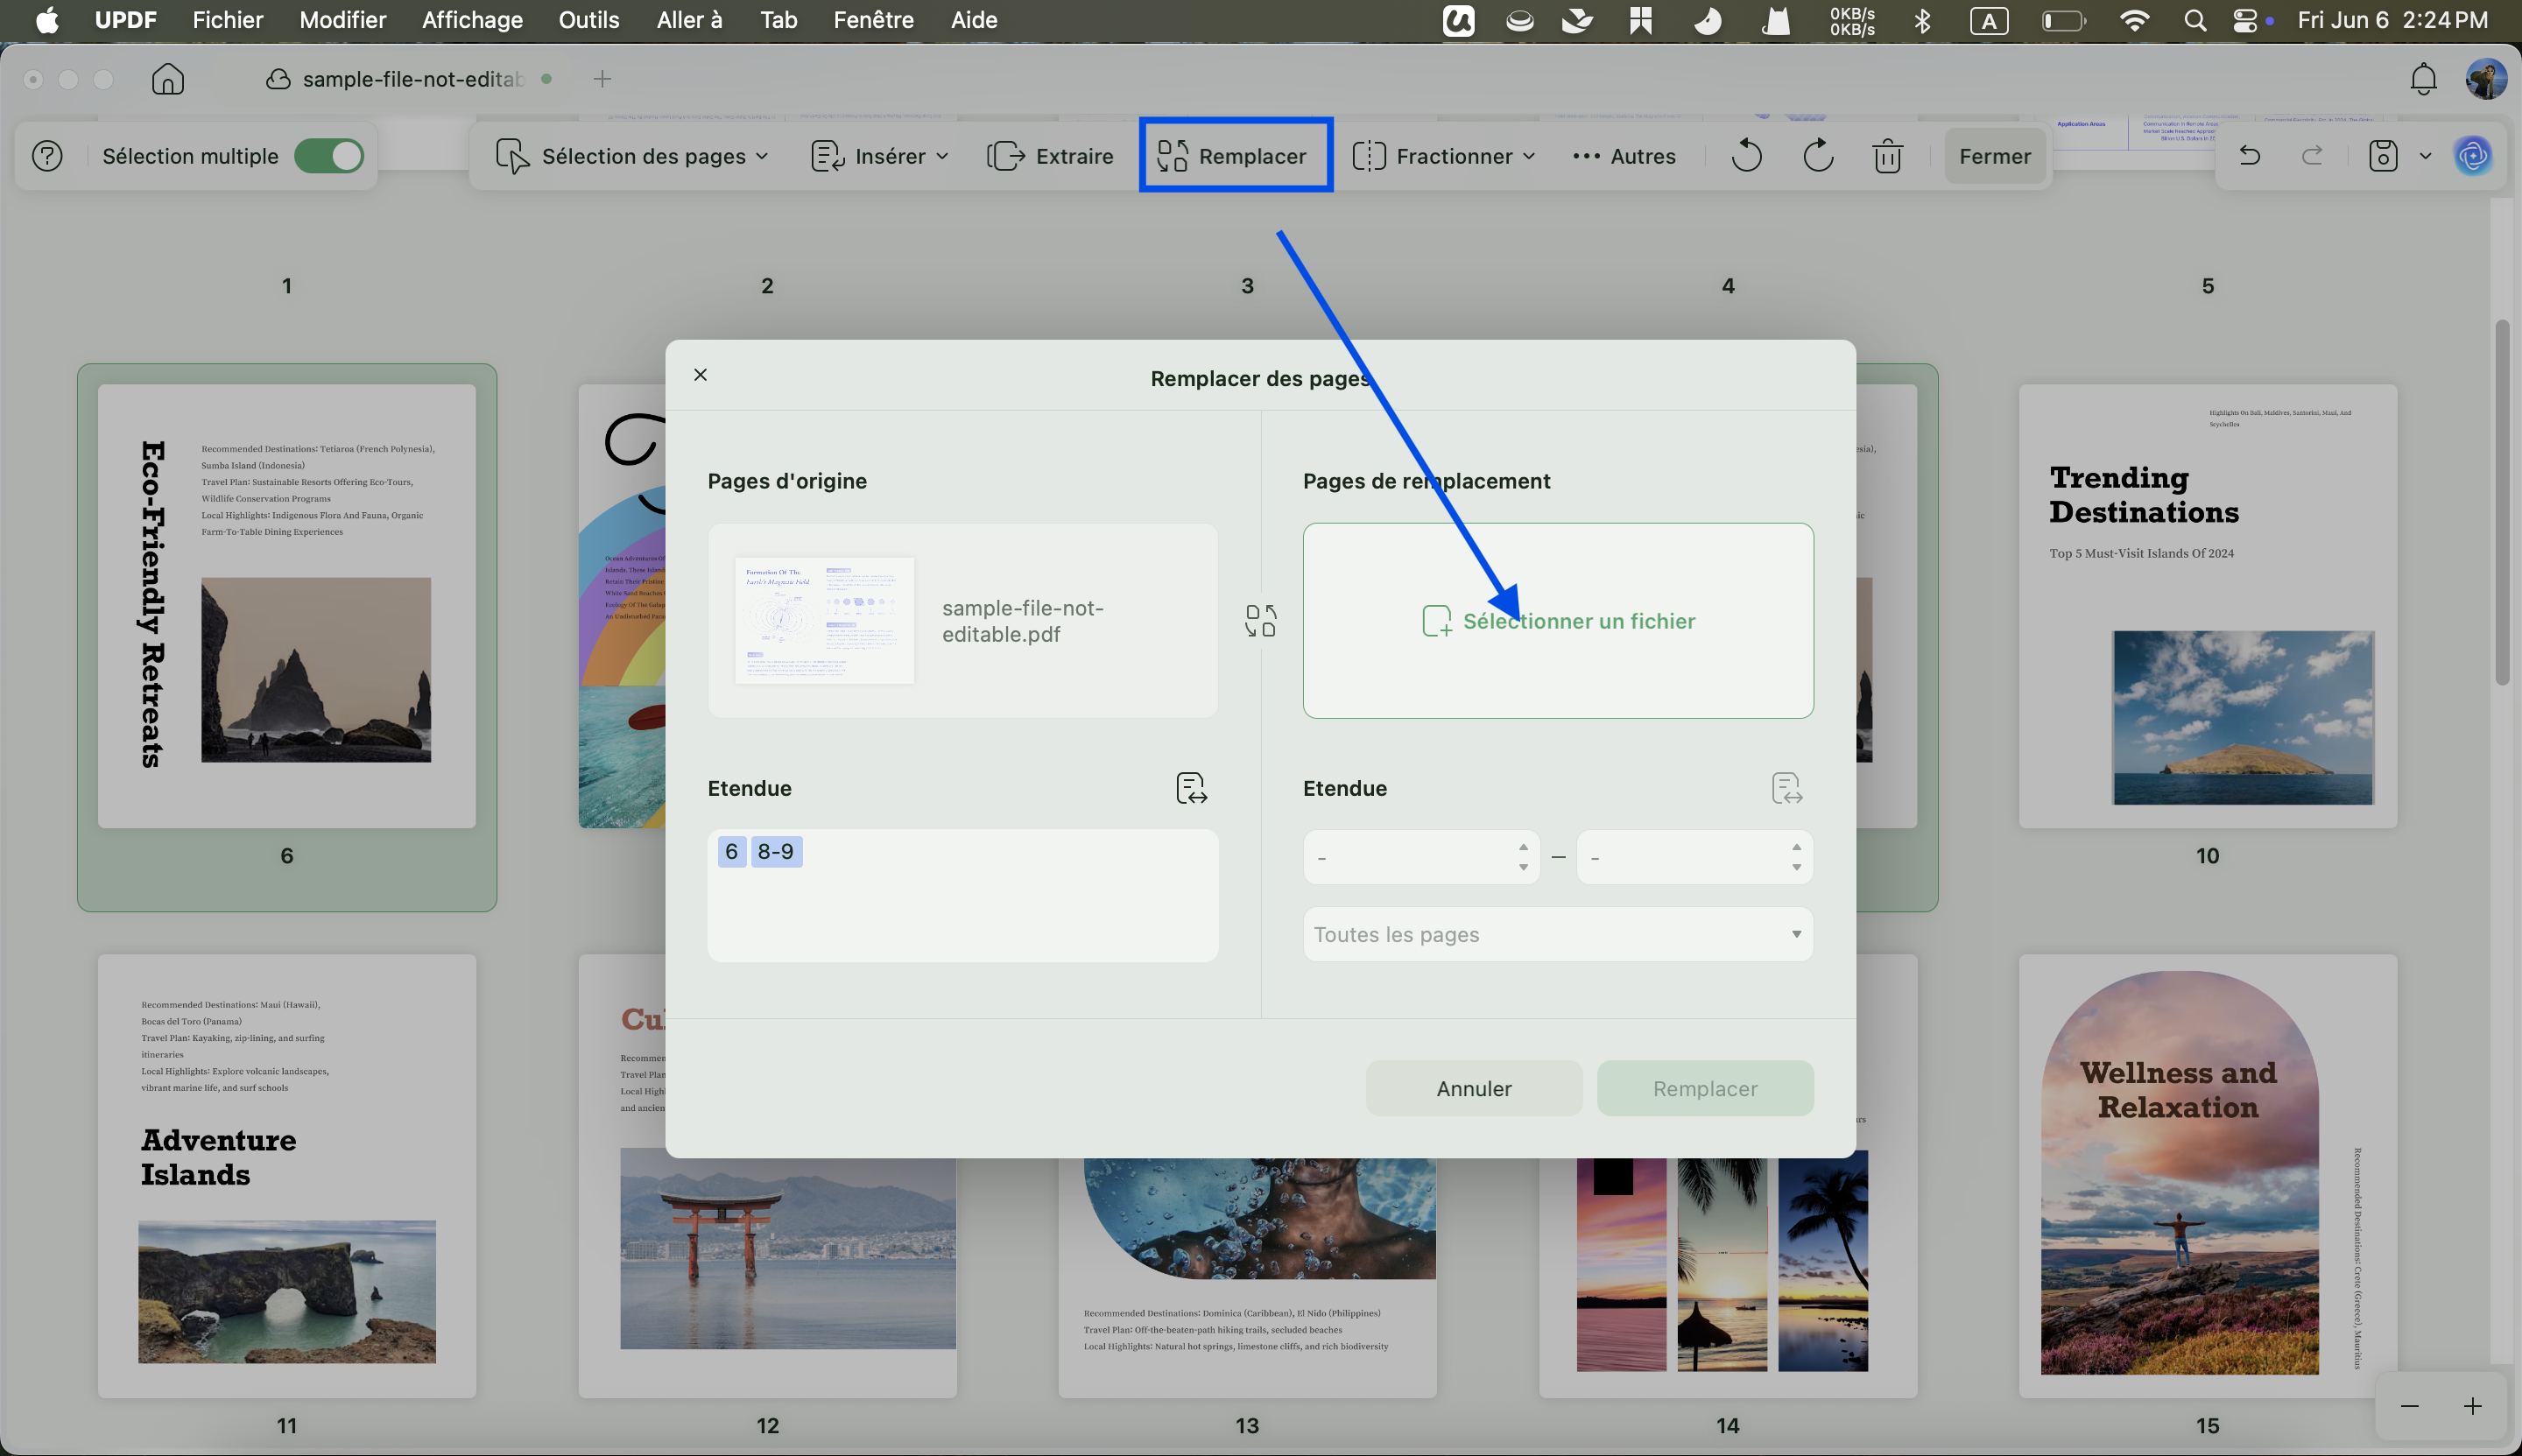The height and width of the screenshot is (1456, 2522).
Task: Open the Insérer dropdown menu
Action: pyautogui.click(x=880, y=156)
